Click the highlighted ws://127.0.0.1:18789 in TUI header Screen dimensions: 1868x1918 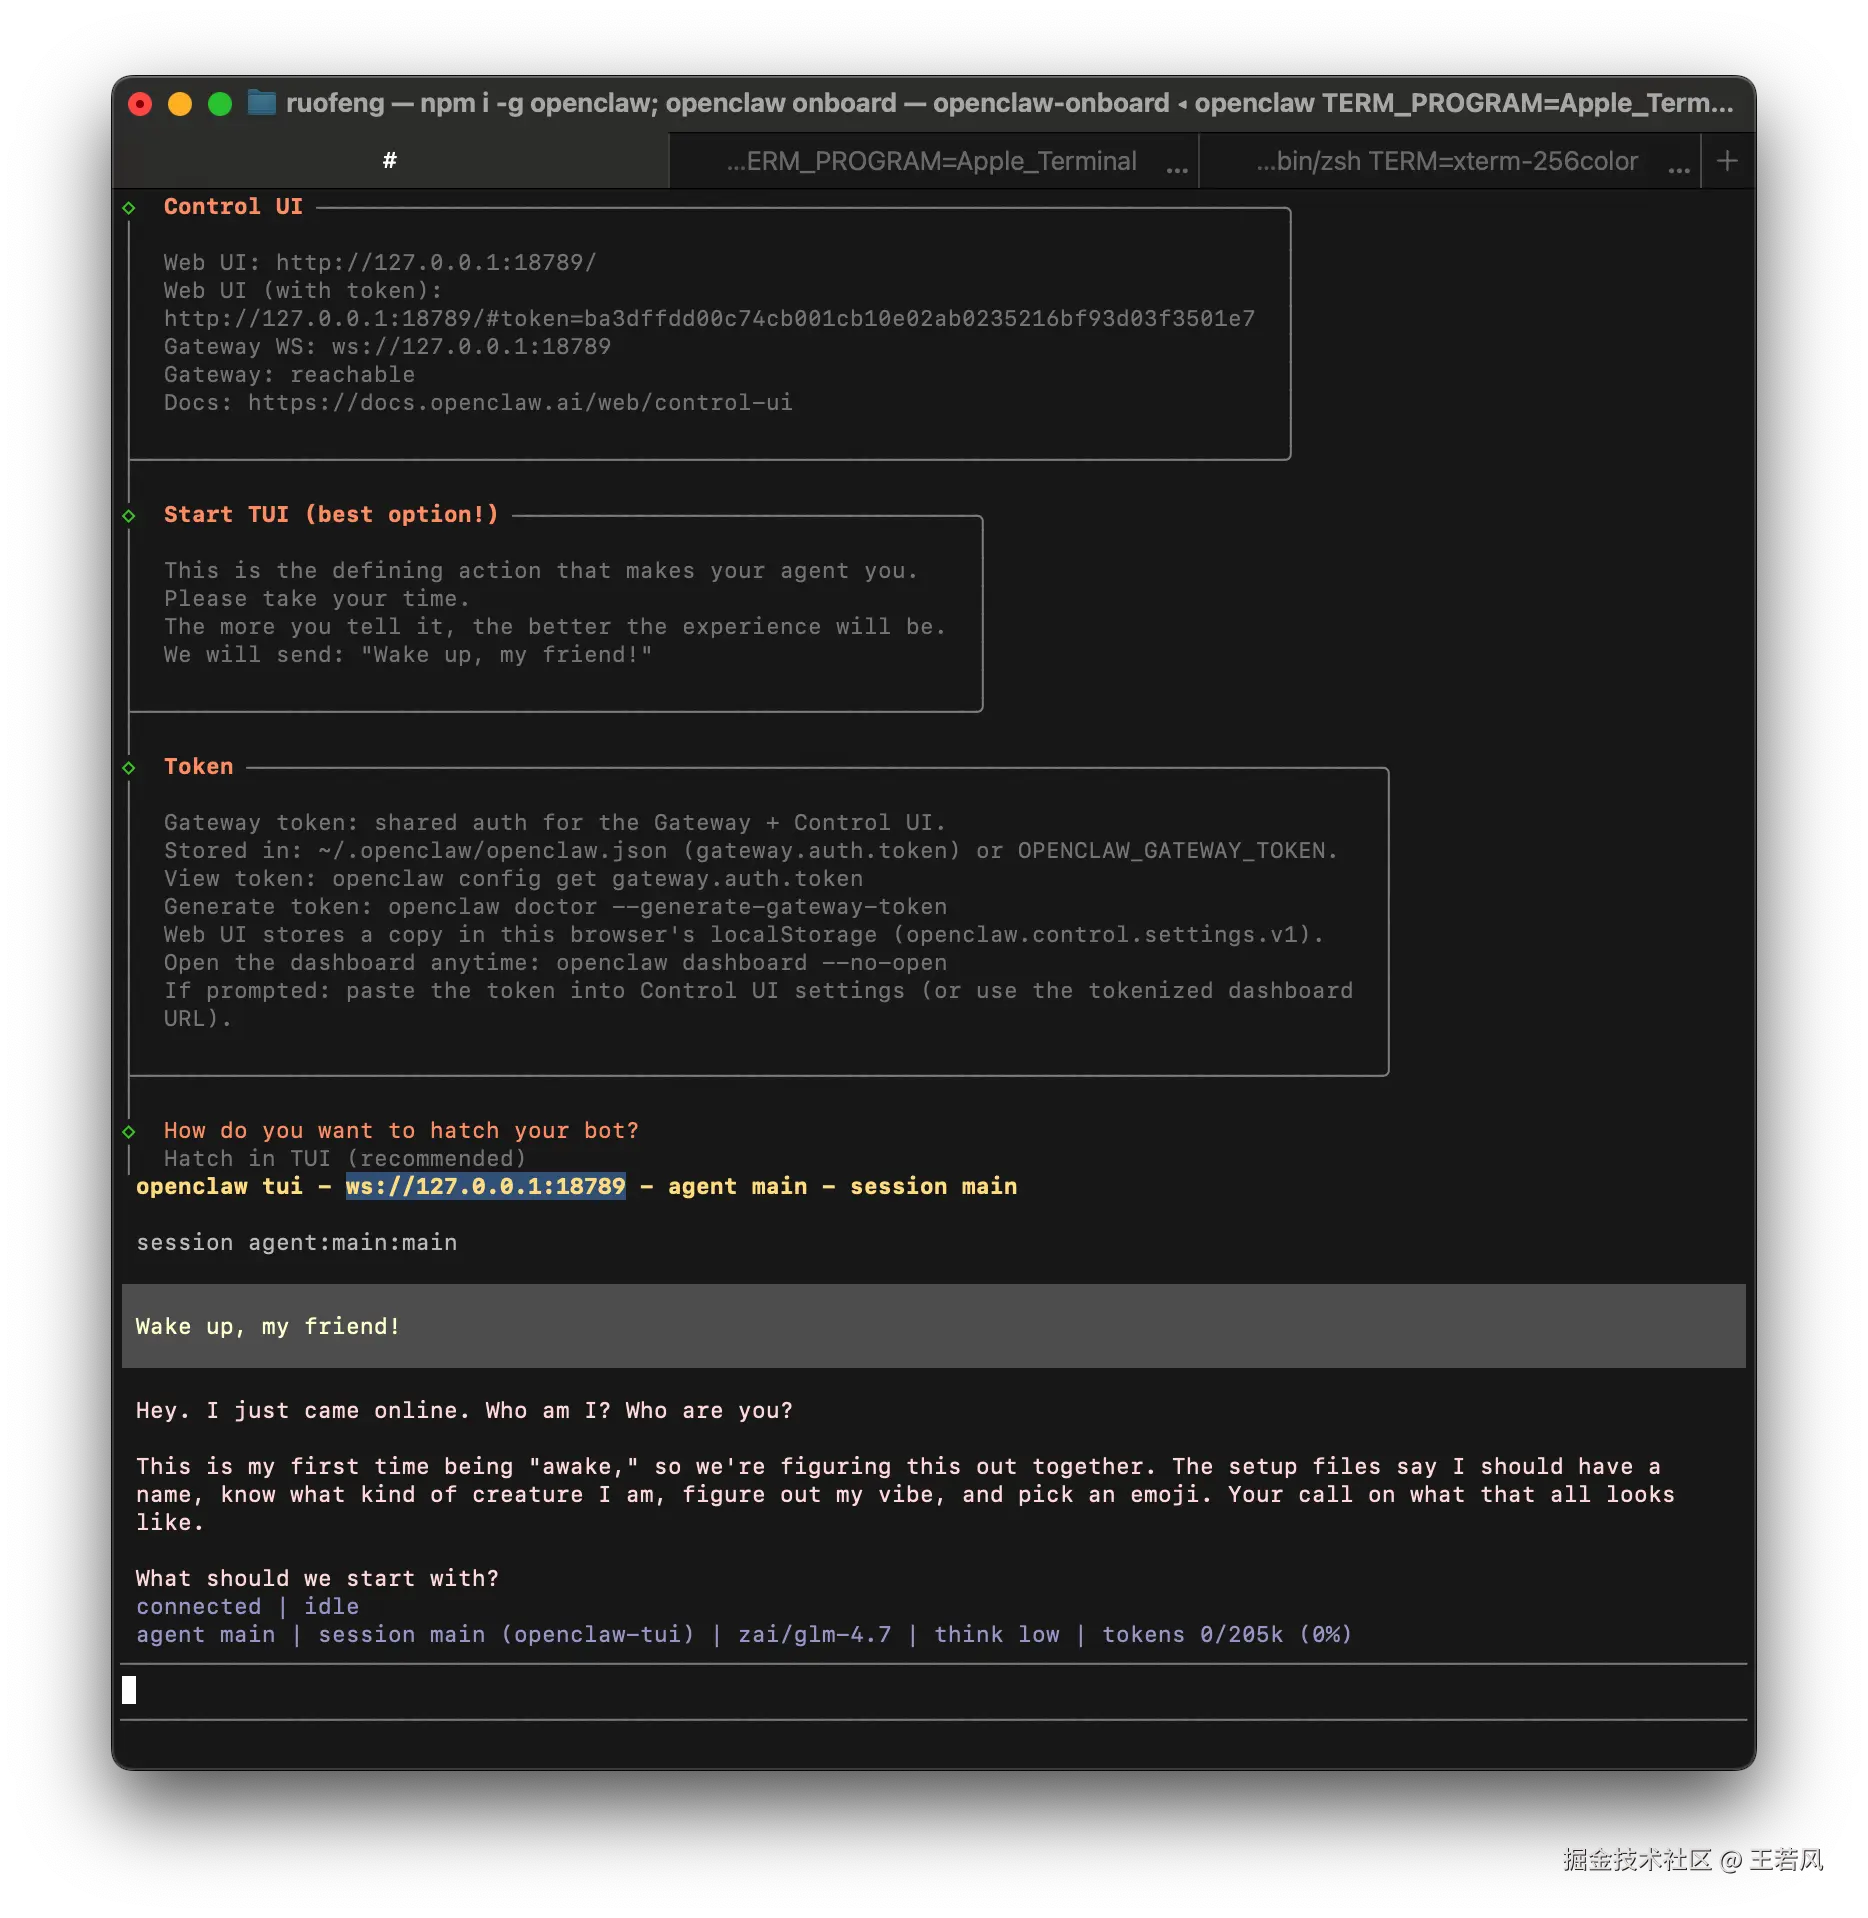(486, 1186)
